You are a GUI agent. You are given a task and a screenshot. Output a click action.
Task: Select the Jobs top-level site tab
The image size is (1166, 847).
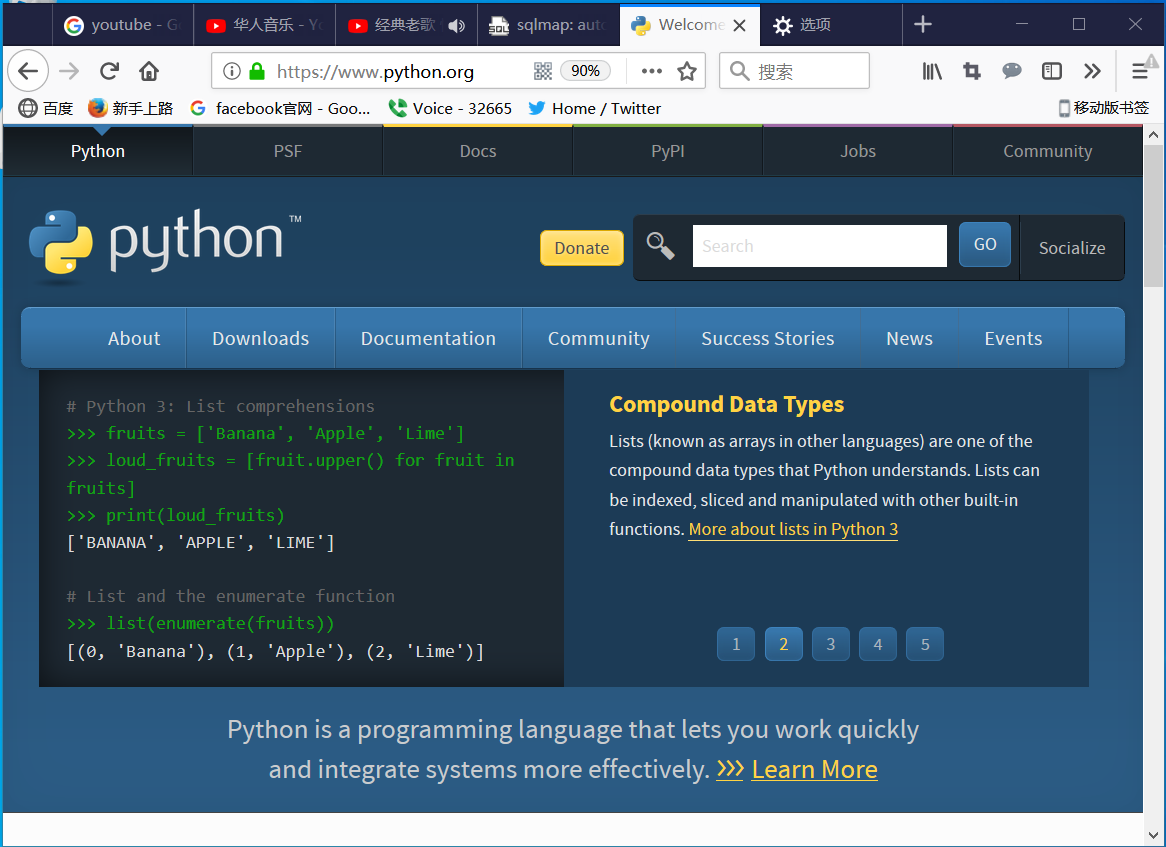pos(857,151)
